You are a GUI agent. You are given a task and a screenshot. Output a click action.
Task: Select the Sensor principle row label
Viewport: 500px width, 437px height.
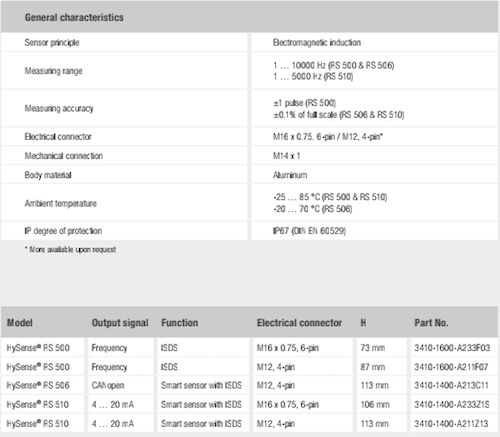point(52,42)
